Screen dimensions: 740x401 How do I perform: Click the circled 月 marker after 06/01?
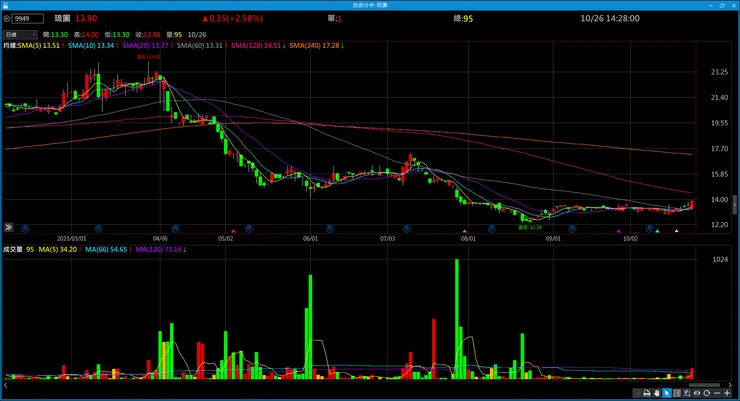click(329, 228)
